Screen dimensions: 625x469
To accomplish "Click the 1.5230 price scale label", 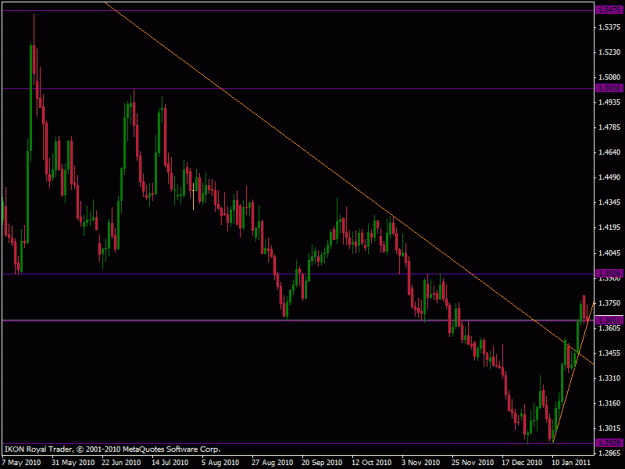I will tap(609, 52).
